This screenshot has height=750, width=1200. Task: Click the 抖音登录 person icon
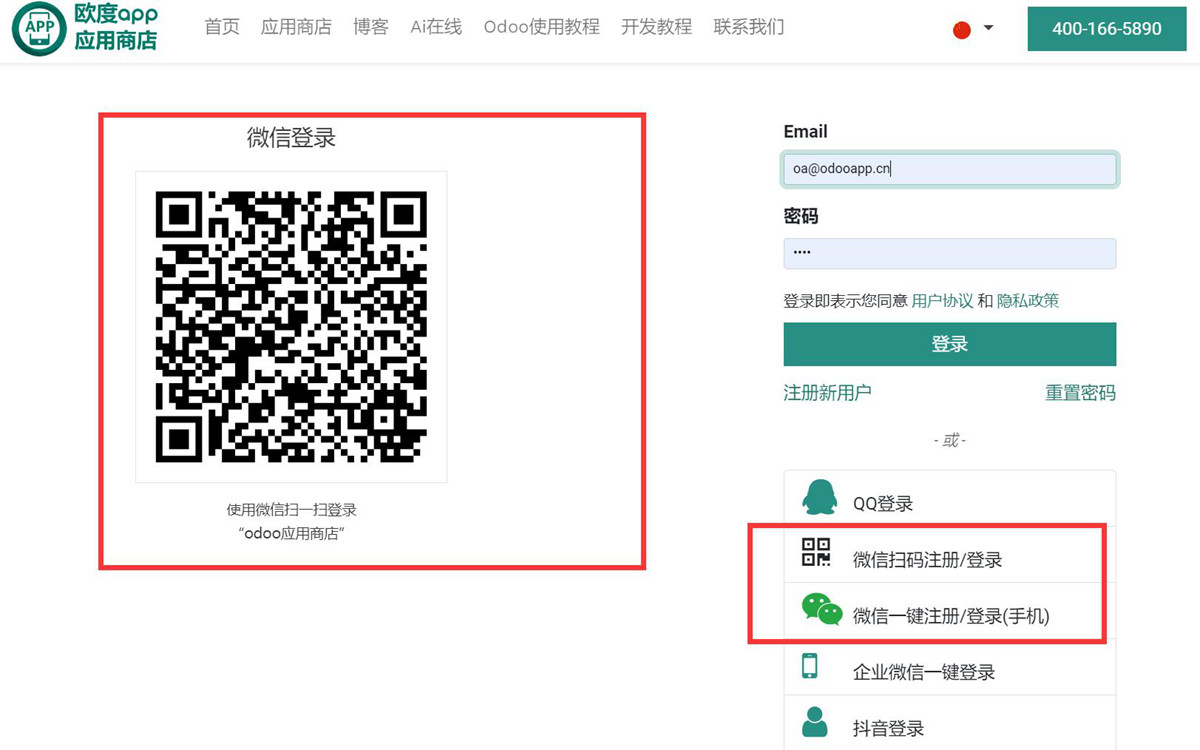815,722
